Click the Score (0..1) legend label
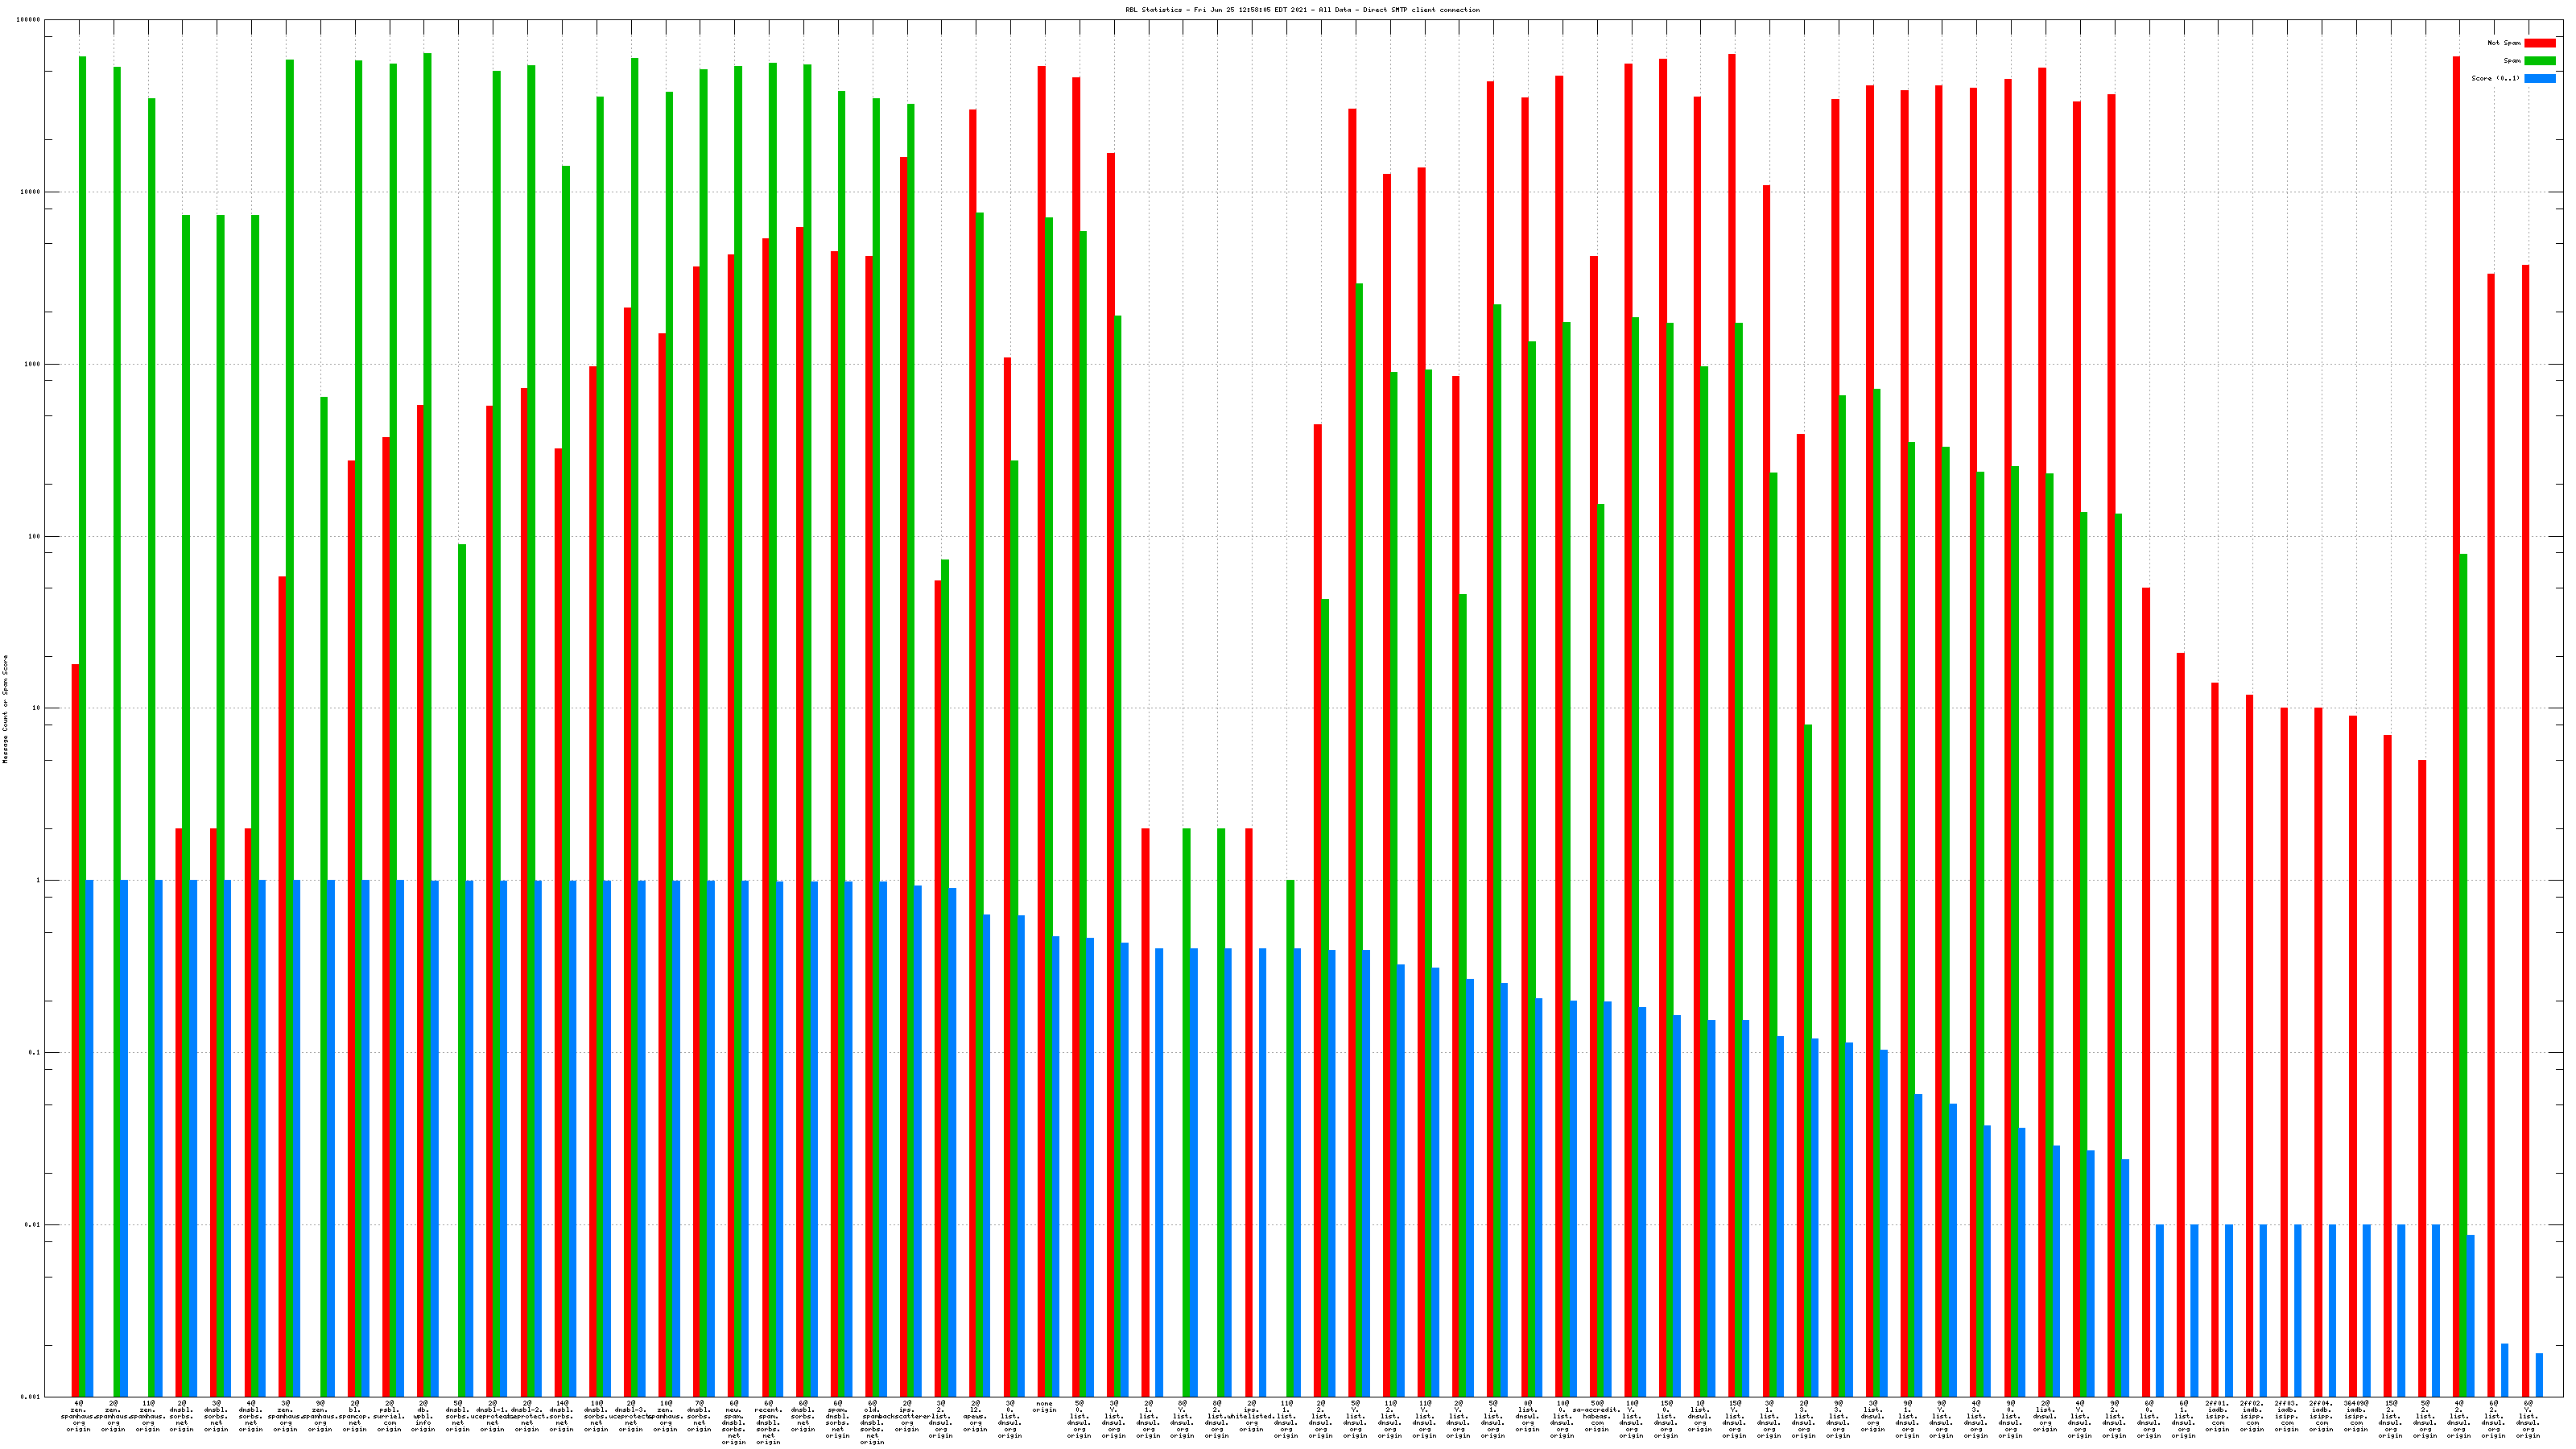 tap(2495, 78)
